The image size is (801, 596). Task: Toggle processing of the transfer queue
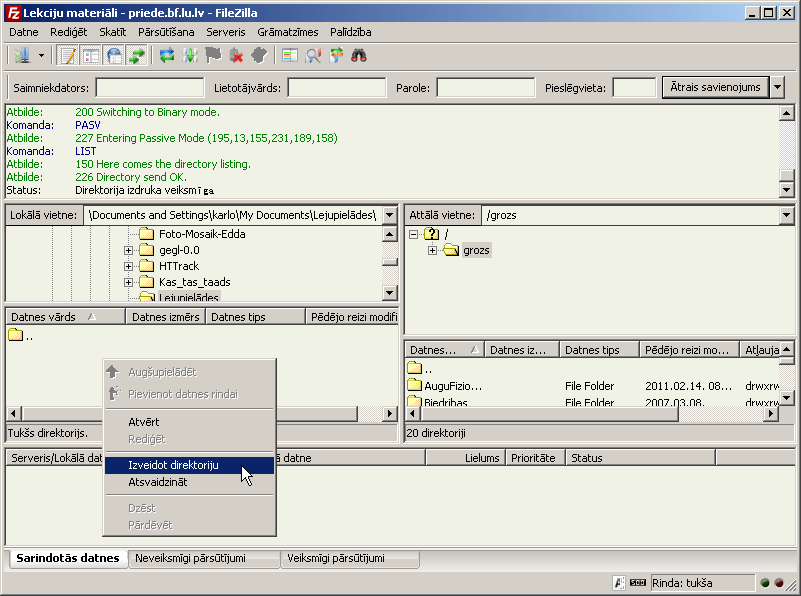point(190,55)
